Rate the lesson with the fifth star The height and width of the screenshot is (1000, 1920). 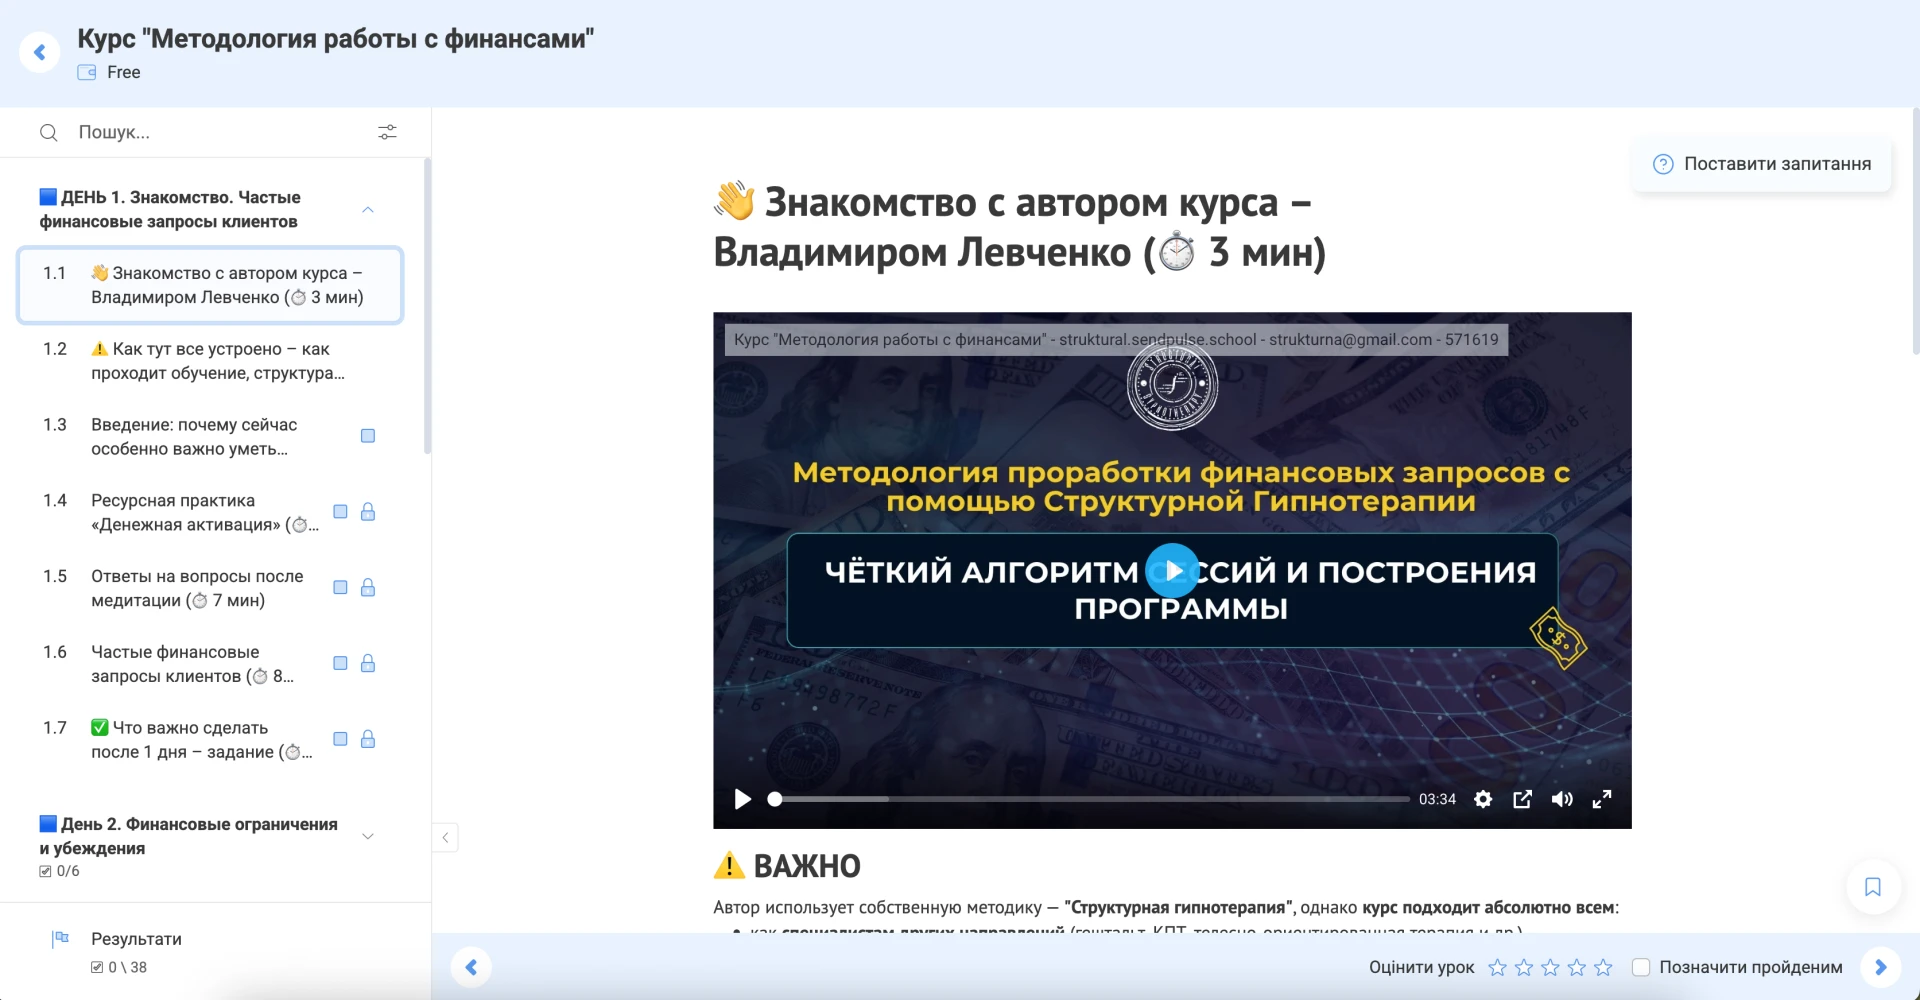(x=1604, y=967)
